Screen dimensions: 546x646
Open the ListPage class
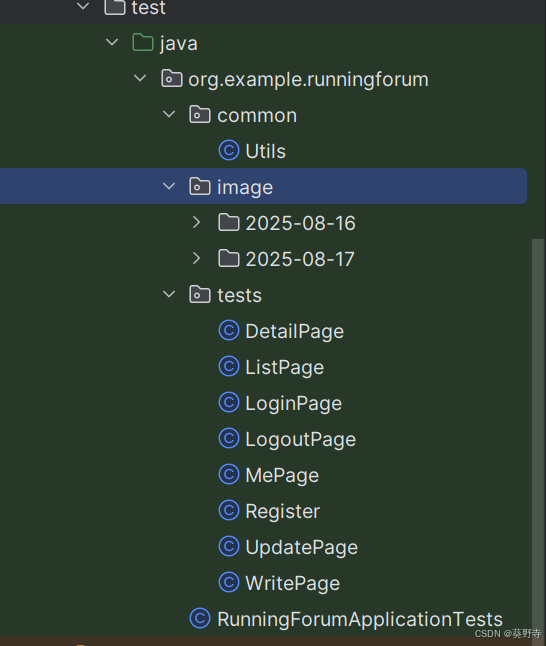(x=285, y=367)
